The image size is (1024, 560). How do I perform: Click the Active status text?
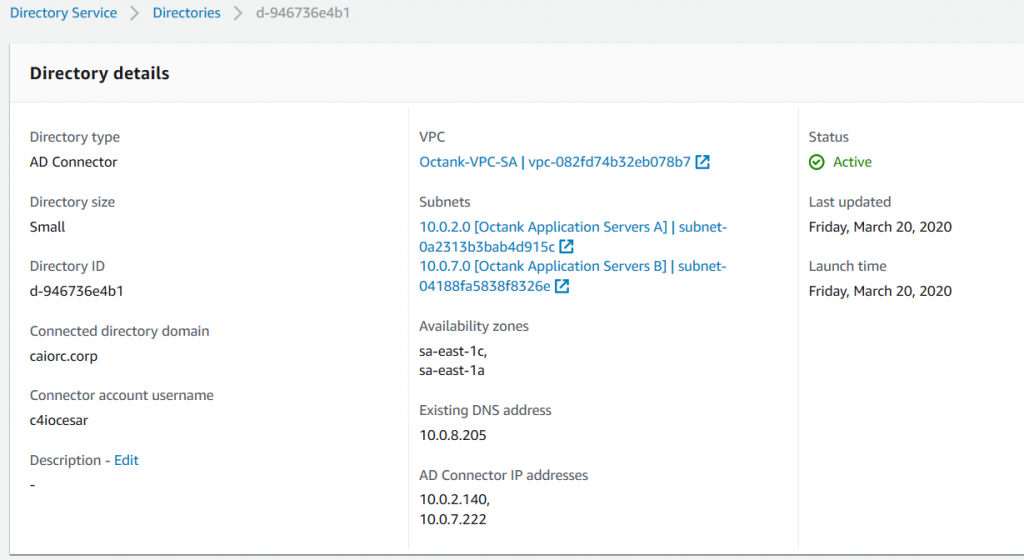(x=852, y=162)
